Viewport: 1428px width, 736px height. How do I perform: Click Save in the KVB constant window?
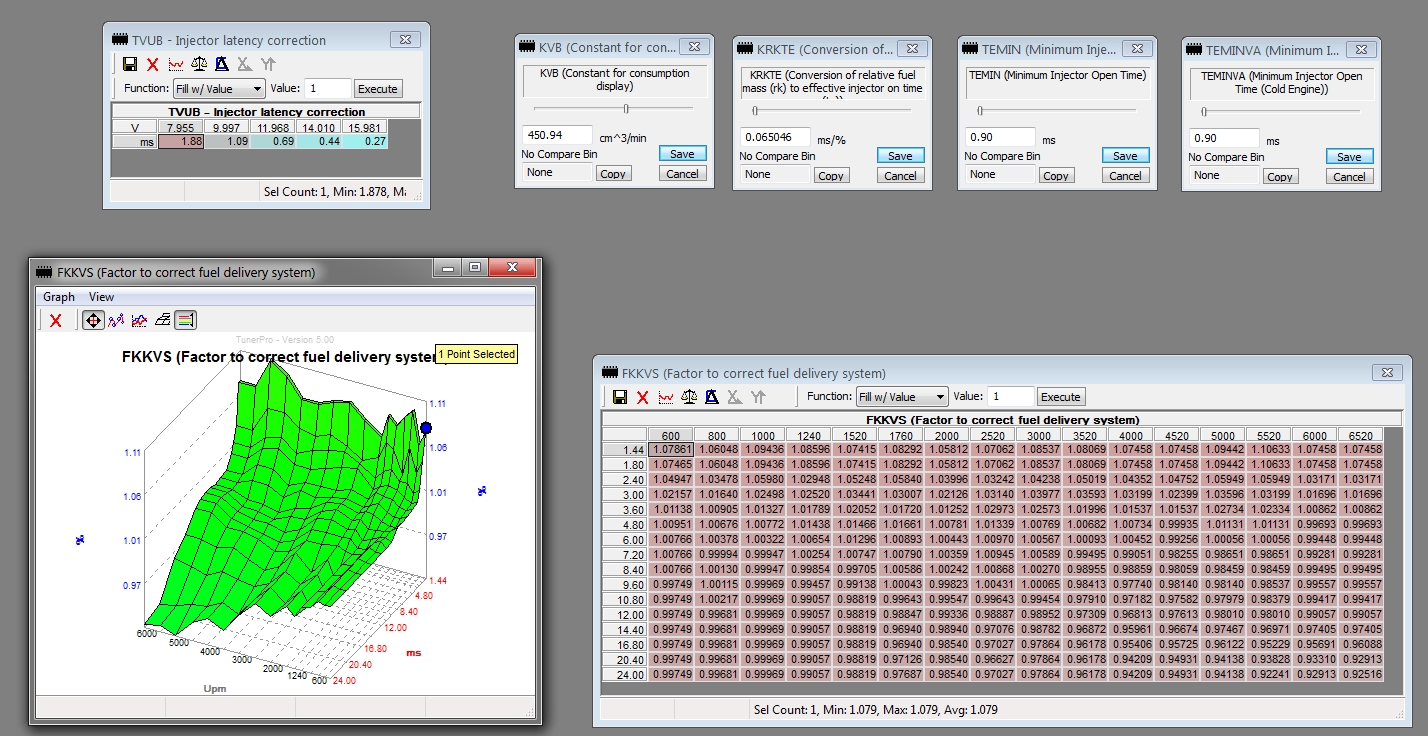(683, 154)
